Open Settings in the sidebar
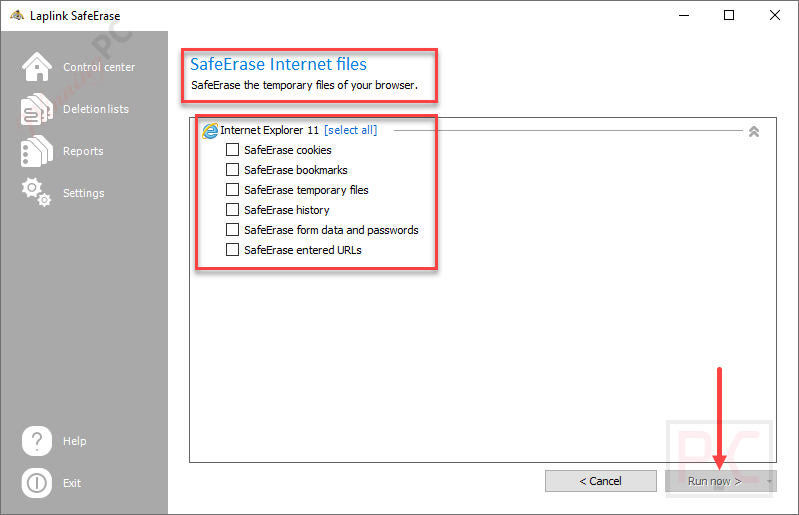Screen dimensions: 799x515 point(84,193)
